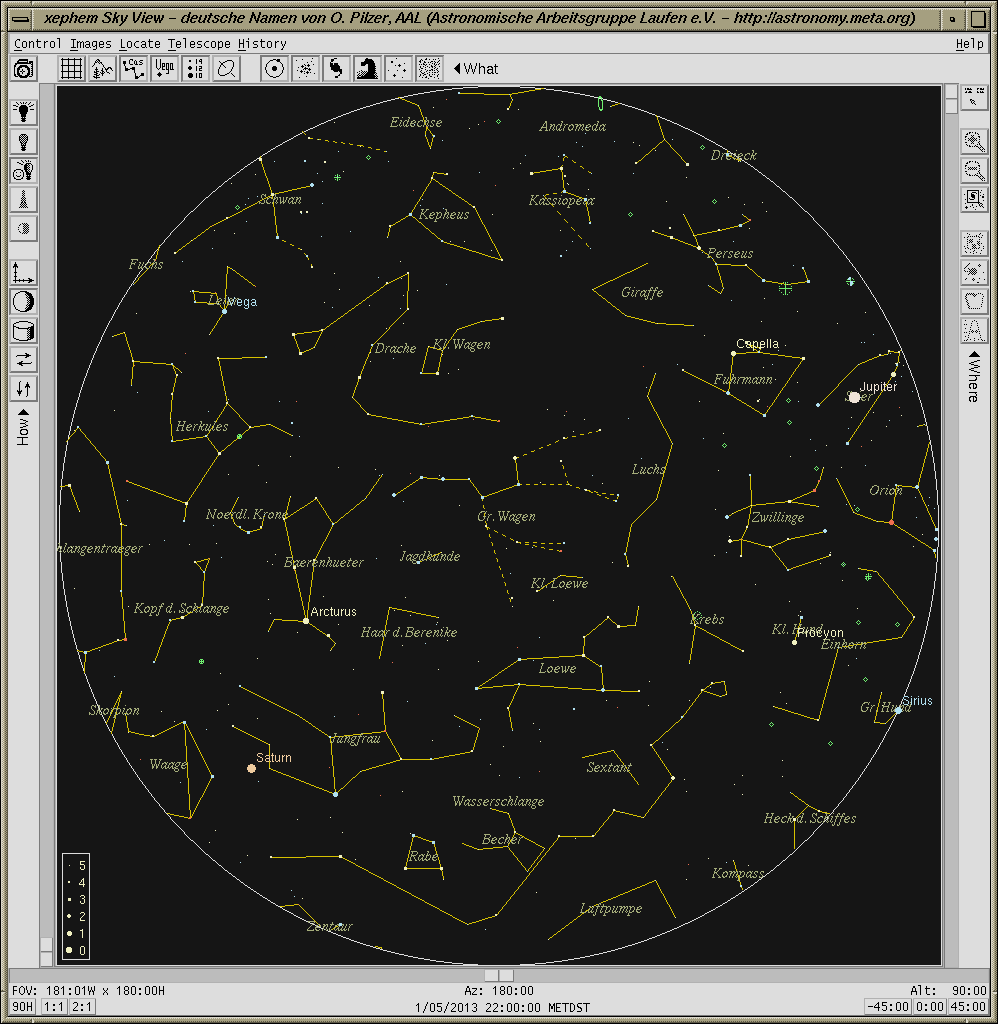Image resolution: width=998 pixels, height=1024 pixels.
Task: Flip view left-right arrows icon
Action: click(x=24, y=360)
